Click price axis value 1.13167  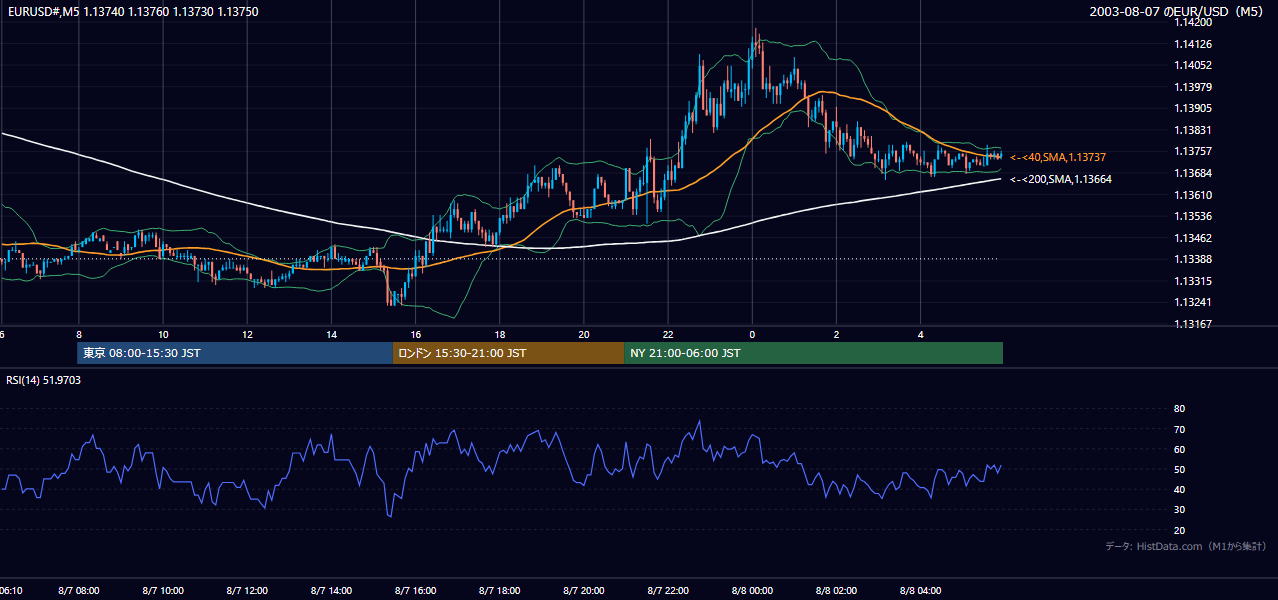[1194, 324]
